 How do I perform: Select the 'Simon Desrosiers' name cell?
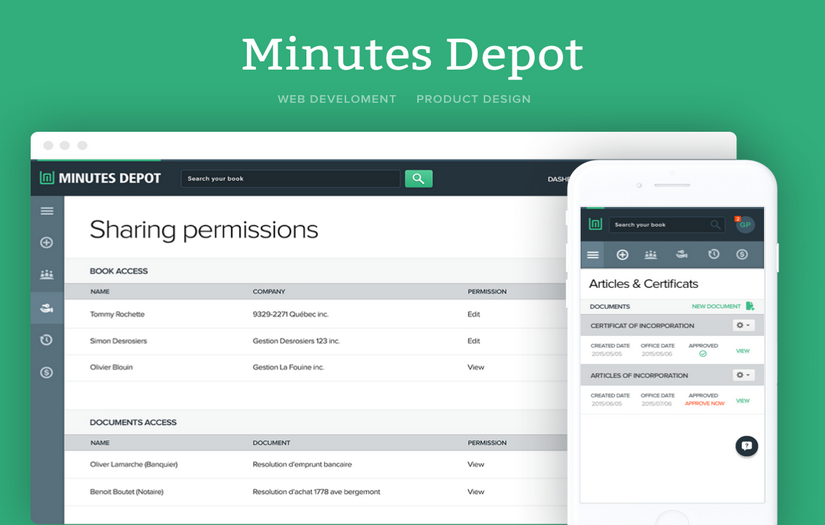[x=118, y=341]
